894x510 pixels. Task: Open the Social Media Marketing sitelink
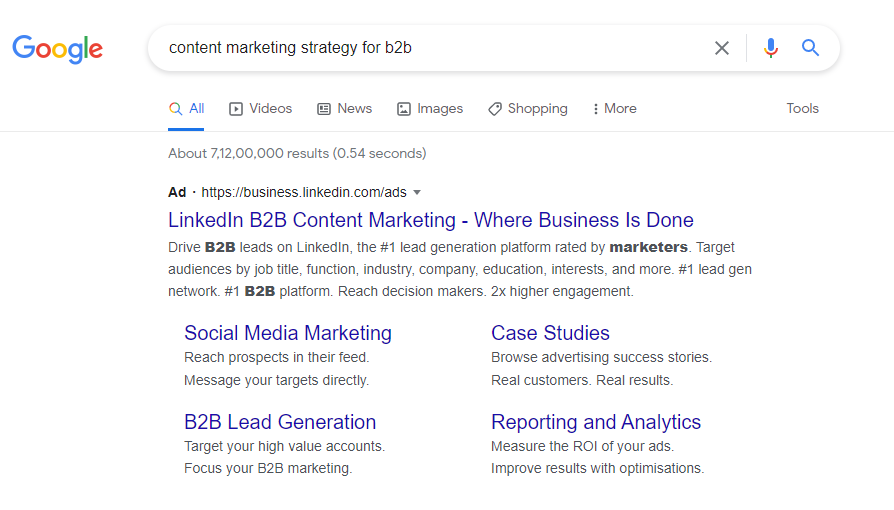pyautogui.click(x=288, y=333)
